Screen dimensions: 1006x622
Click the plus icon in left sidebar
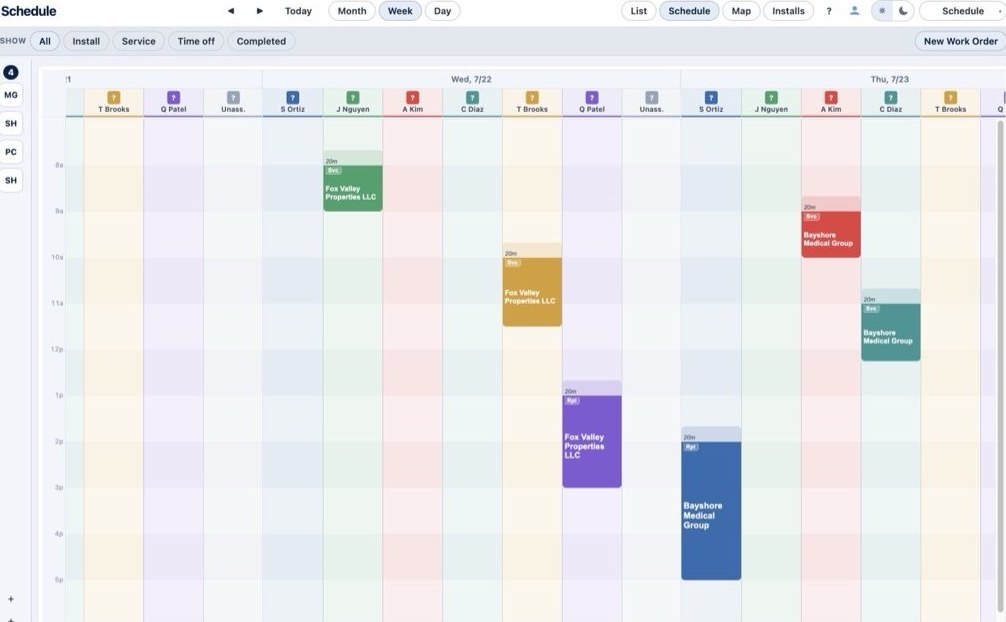(11, 599)
